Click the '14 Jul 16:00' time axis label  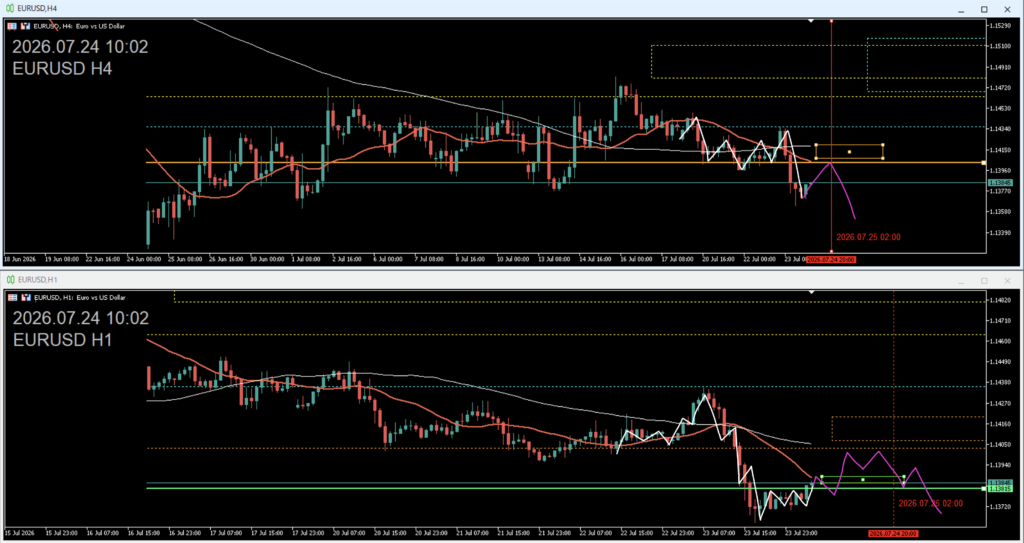tap(594, 259)
